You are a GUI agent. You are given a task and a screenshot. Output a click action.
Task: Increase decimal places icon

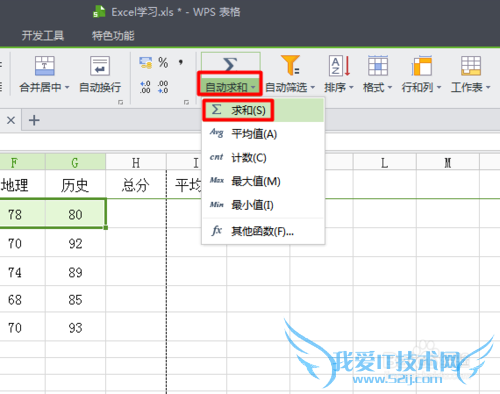pos(145,87)
